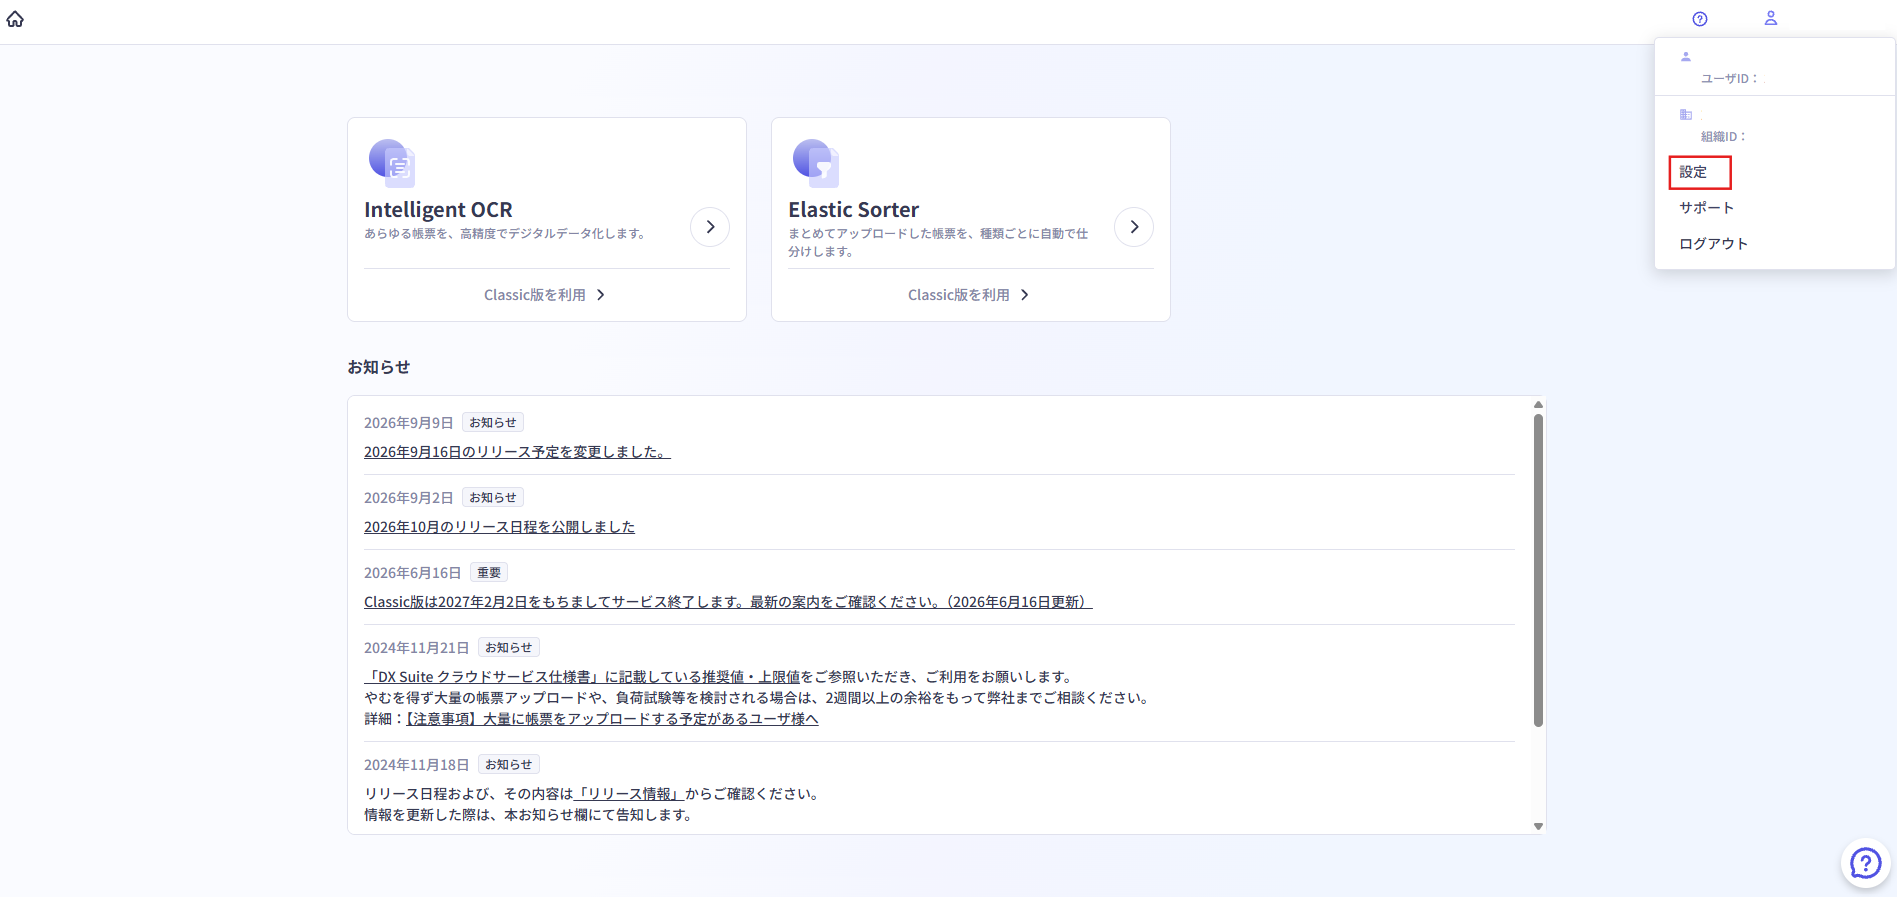
Task: Click the Elastic Sorter title text
Action: coord(853,210)
